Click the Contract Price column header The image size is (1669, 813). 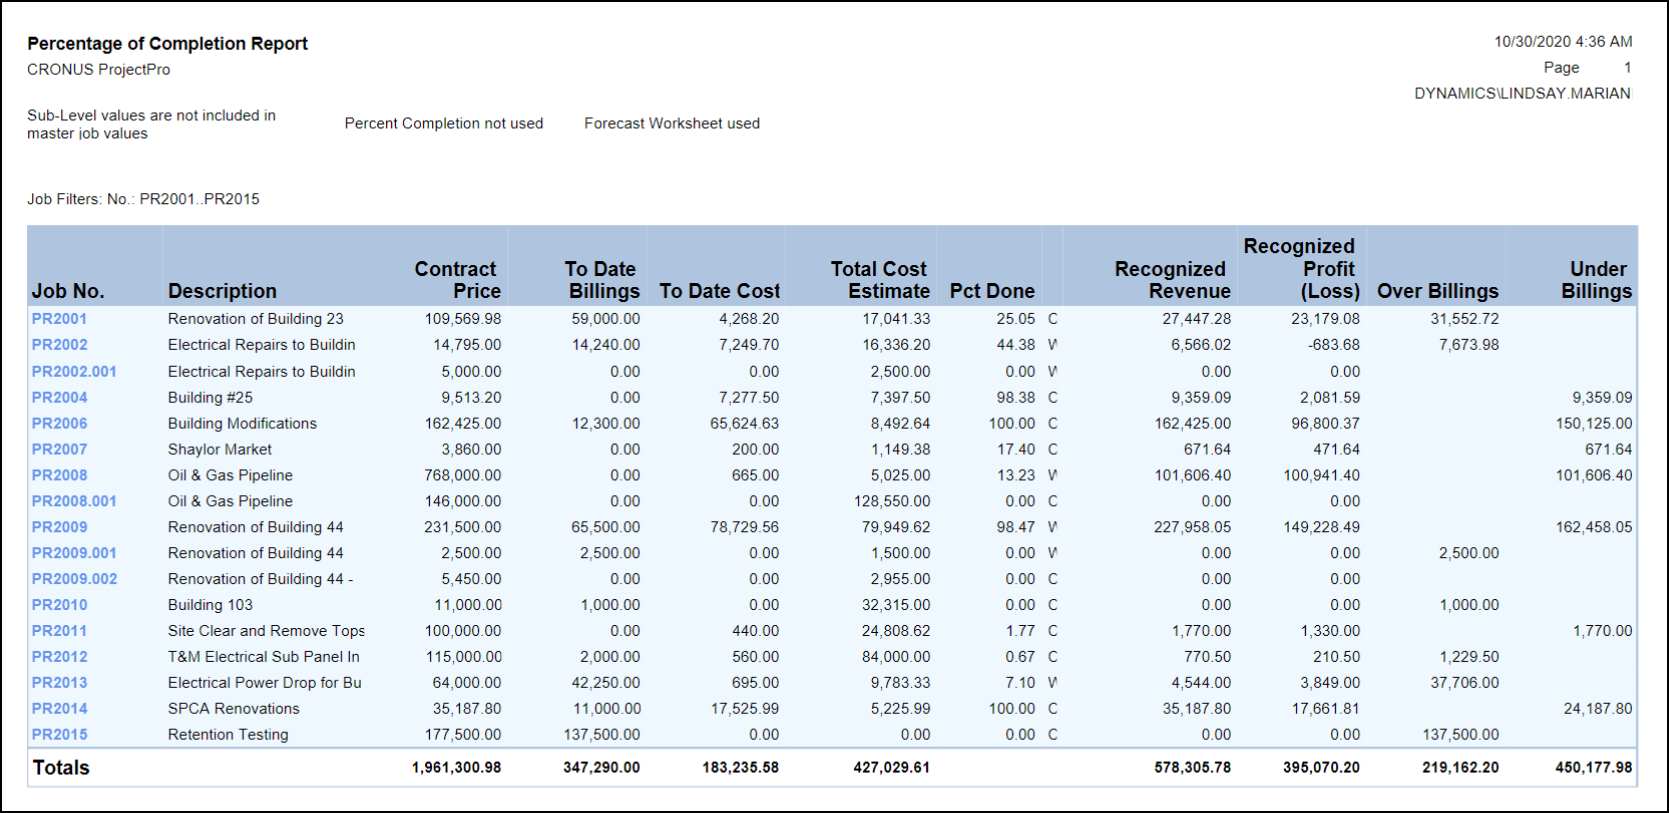[457, 280]
